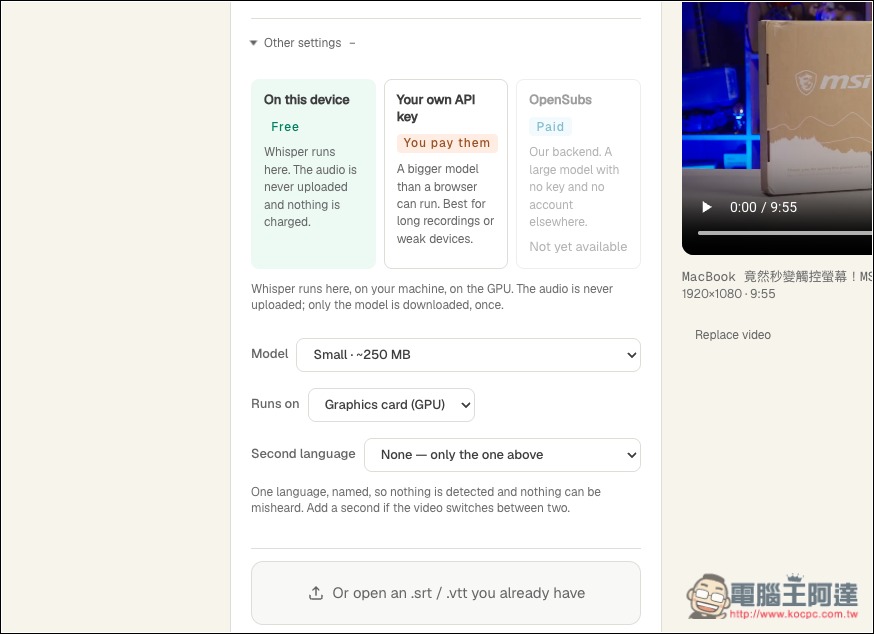
Task: Open the Model dropdown showing Small ~250 MB
Action: click(468, 355)
